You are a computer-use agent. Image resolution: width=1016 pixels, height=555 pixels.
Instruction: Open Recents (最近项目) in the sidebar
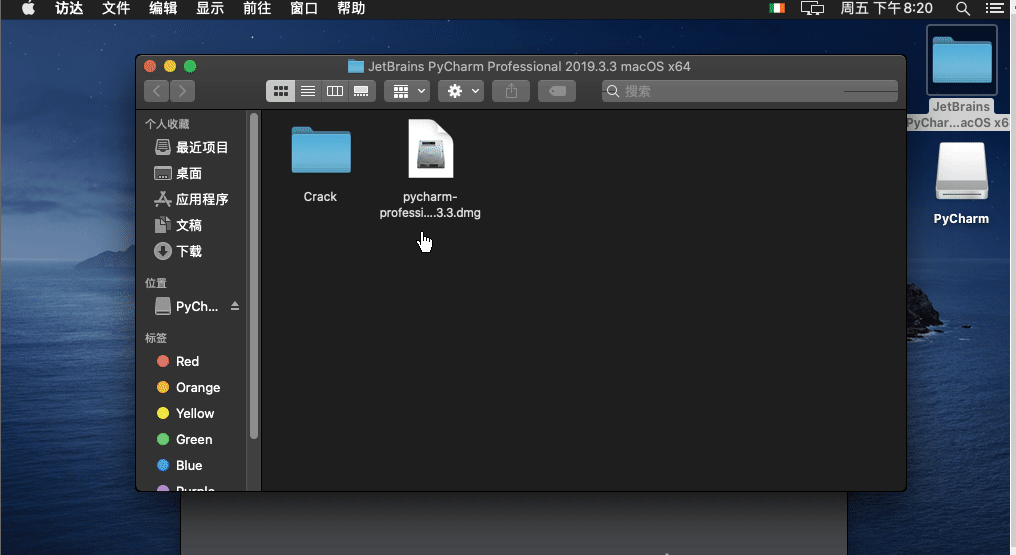(191, 148)
